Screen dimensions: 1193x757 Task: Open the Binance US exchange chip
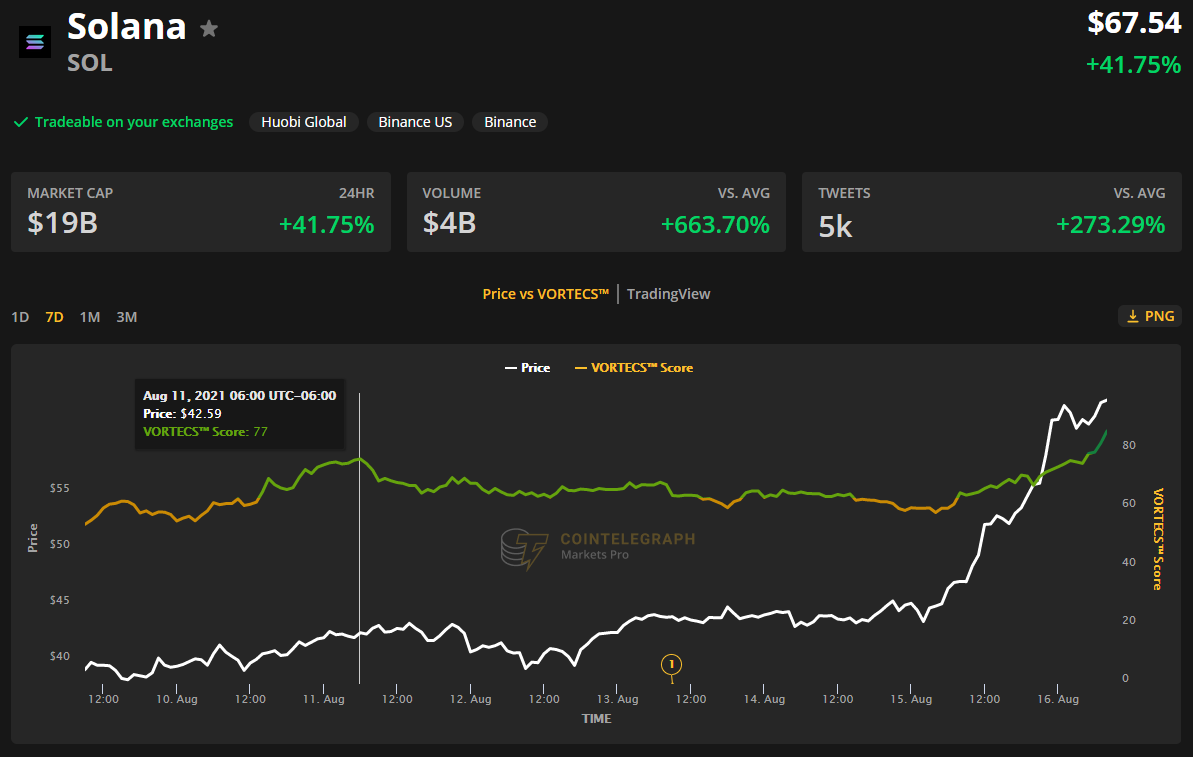tap(415, 122)
